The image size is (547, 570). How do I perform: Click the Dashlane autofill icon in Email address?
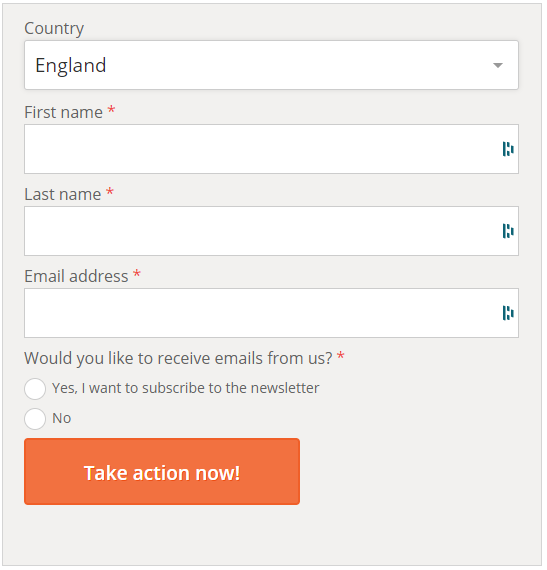(x=508, y=313)
